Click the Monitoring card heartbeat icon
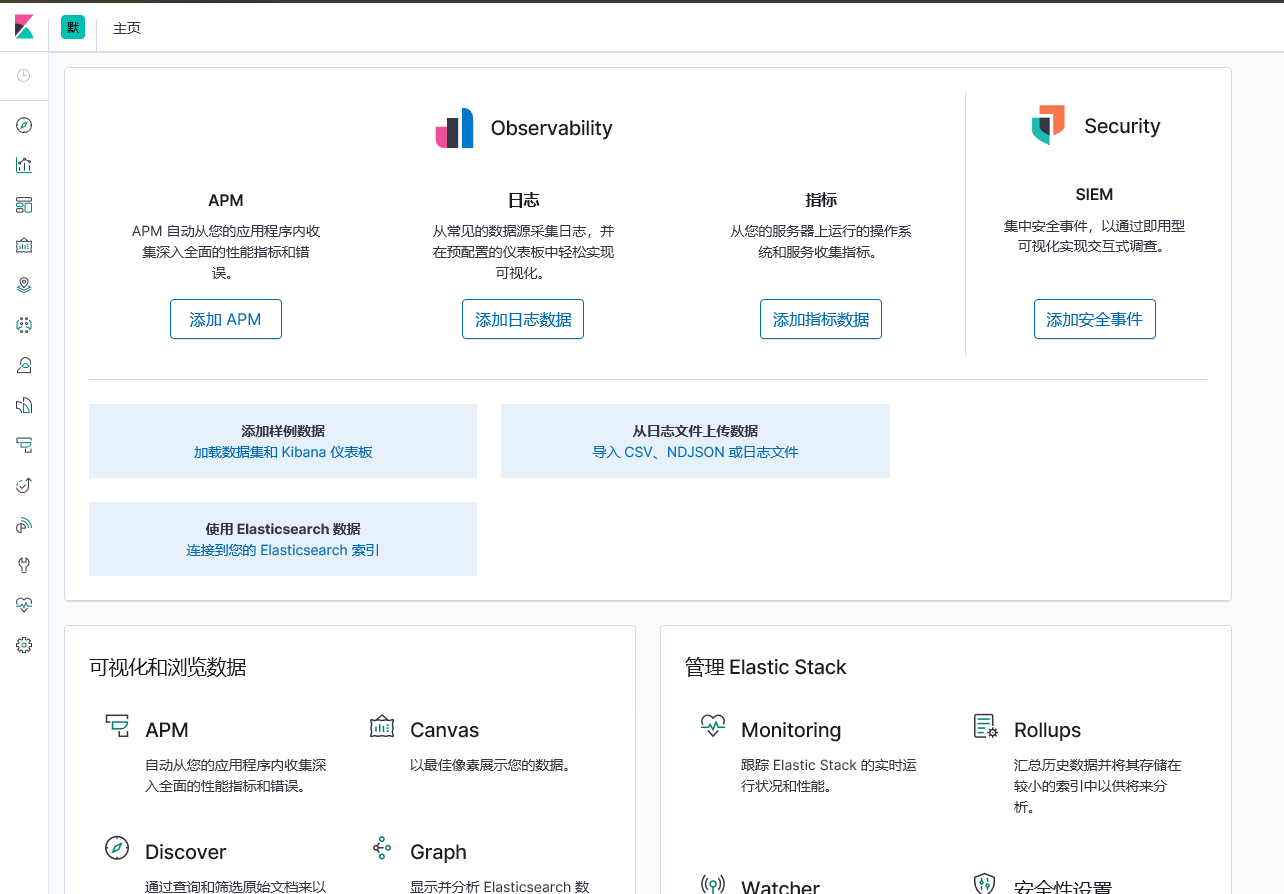1284x894 pixels. click(713, 727)
